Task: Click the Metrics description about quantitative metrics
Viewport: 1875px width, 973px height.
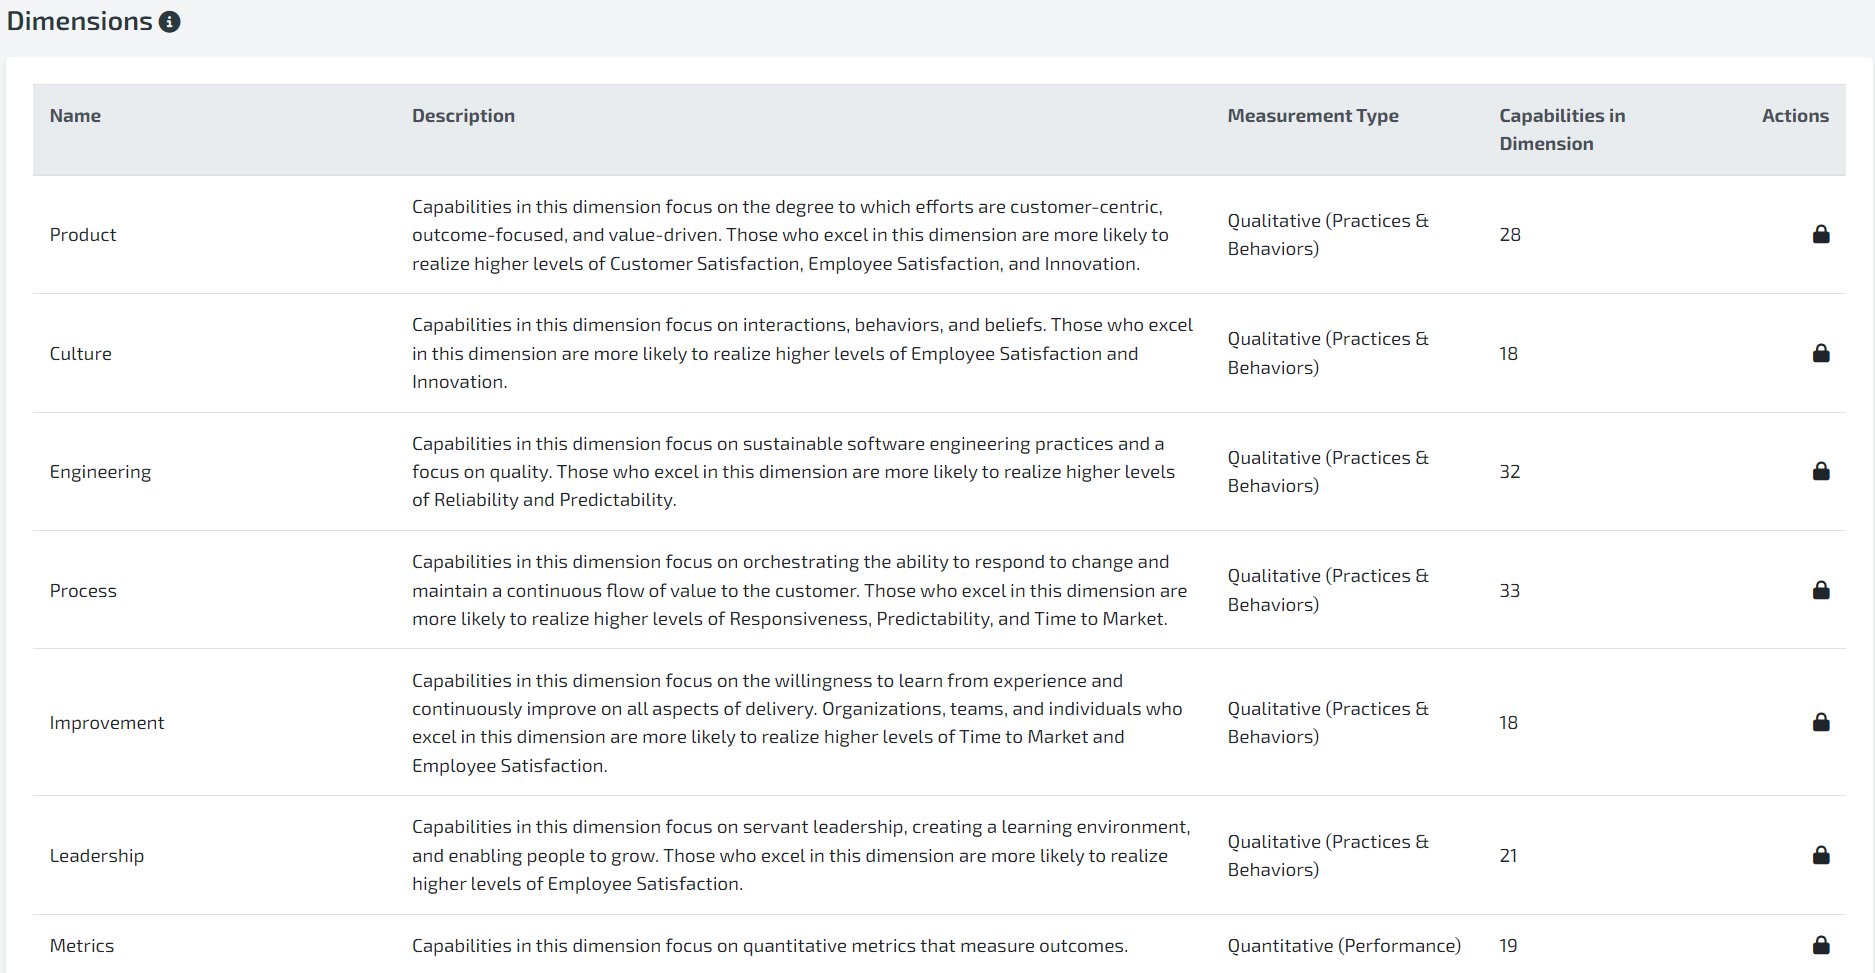Action: coord(770,946)
